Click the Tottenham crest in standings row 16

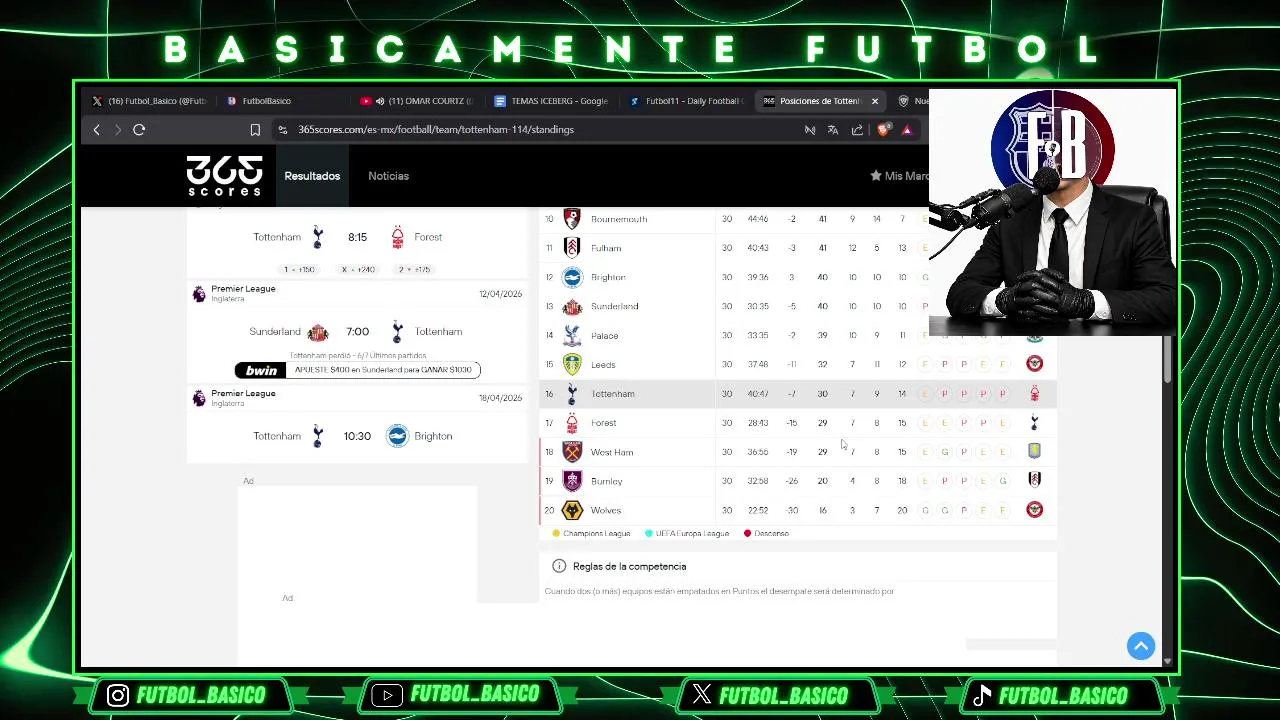tap(572, 394)
